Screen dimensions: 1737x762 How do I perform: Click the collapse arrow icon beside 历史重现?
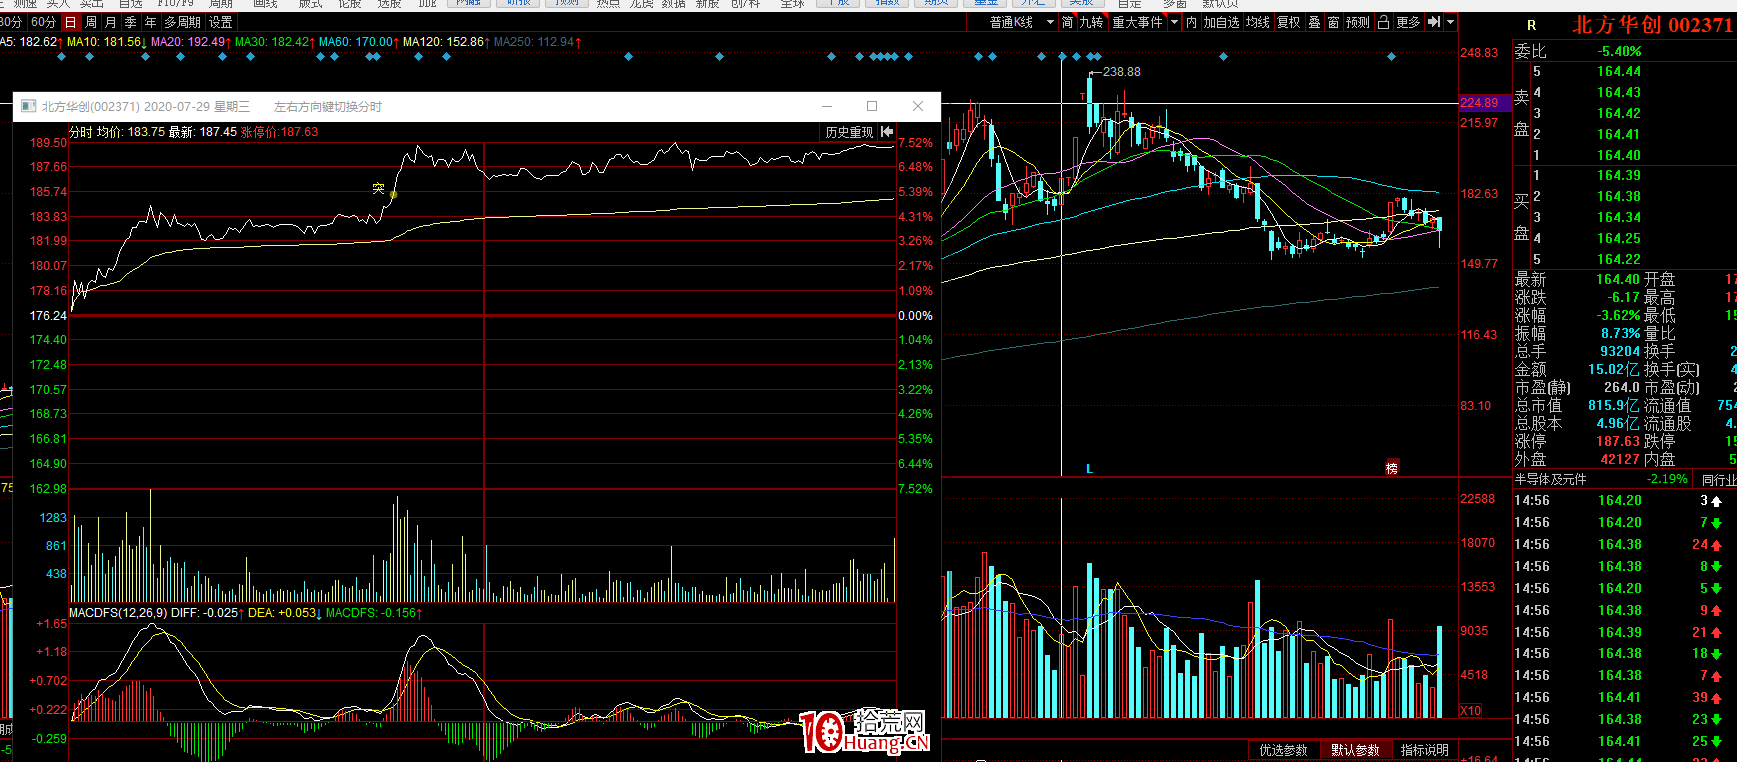(887, 132)
